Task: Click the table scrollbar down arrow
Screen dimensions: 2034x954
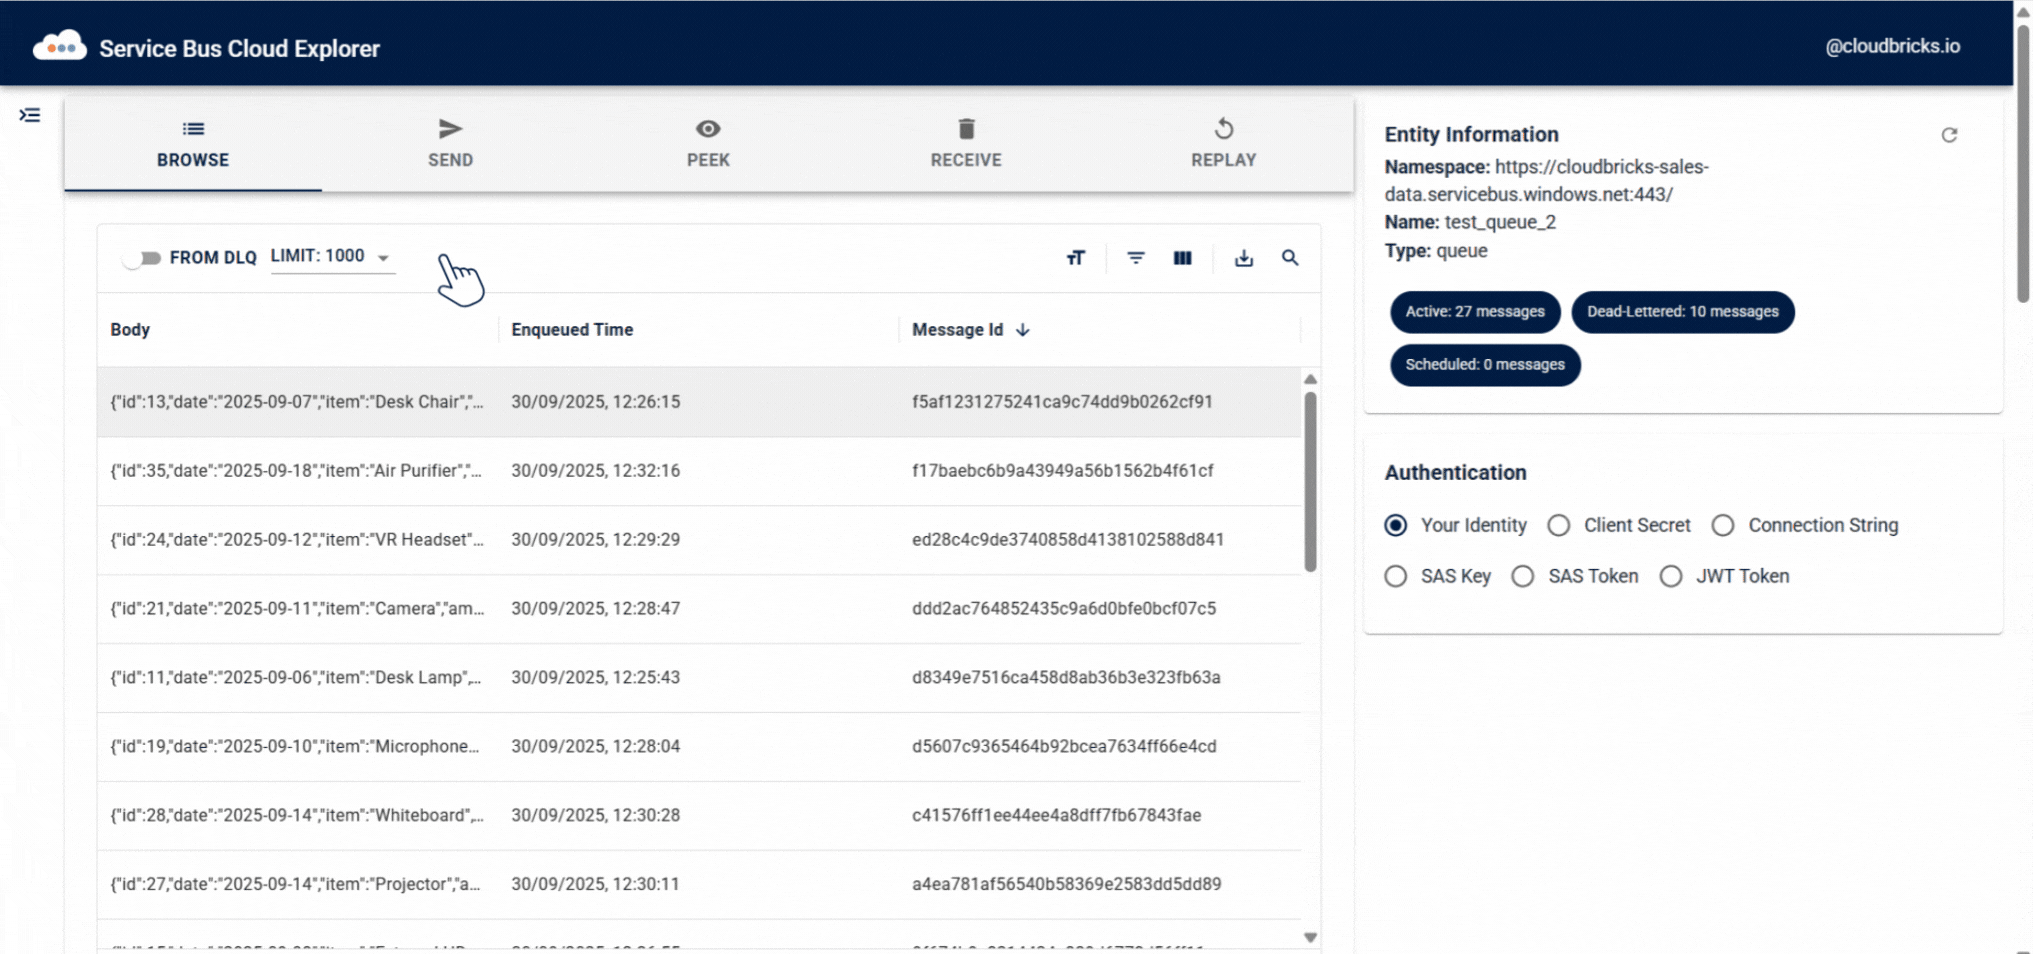Action: [x=1310, y=937]
